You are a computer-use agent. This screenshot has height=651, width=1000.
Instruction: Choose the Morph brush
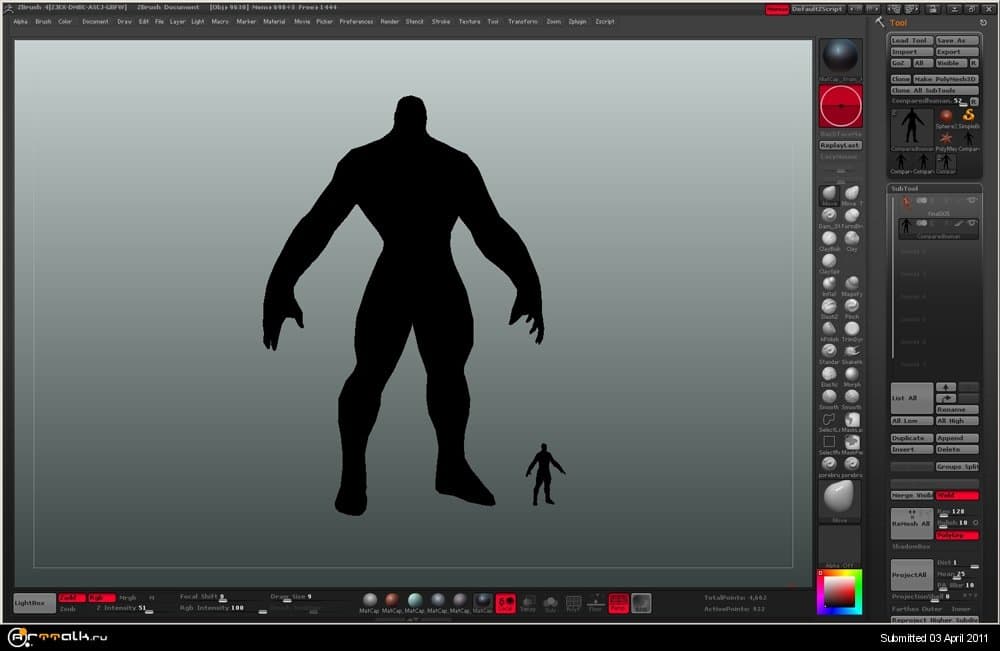tap(852, 372)
